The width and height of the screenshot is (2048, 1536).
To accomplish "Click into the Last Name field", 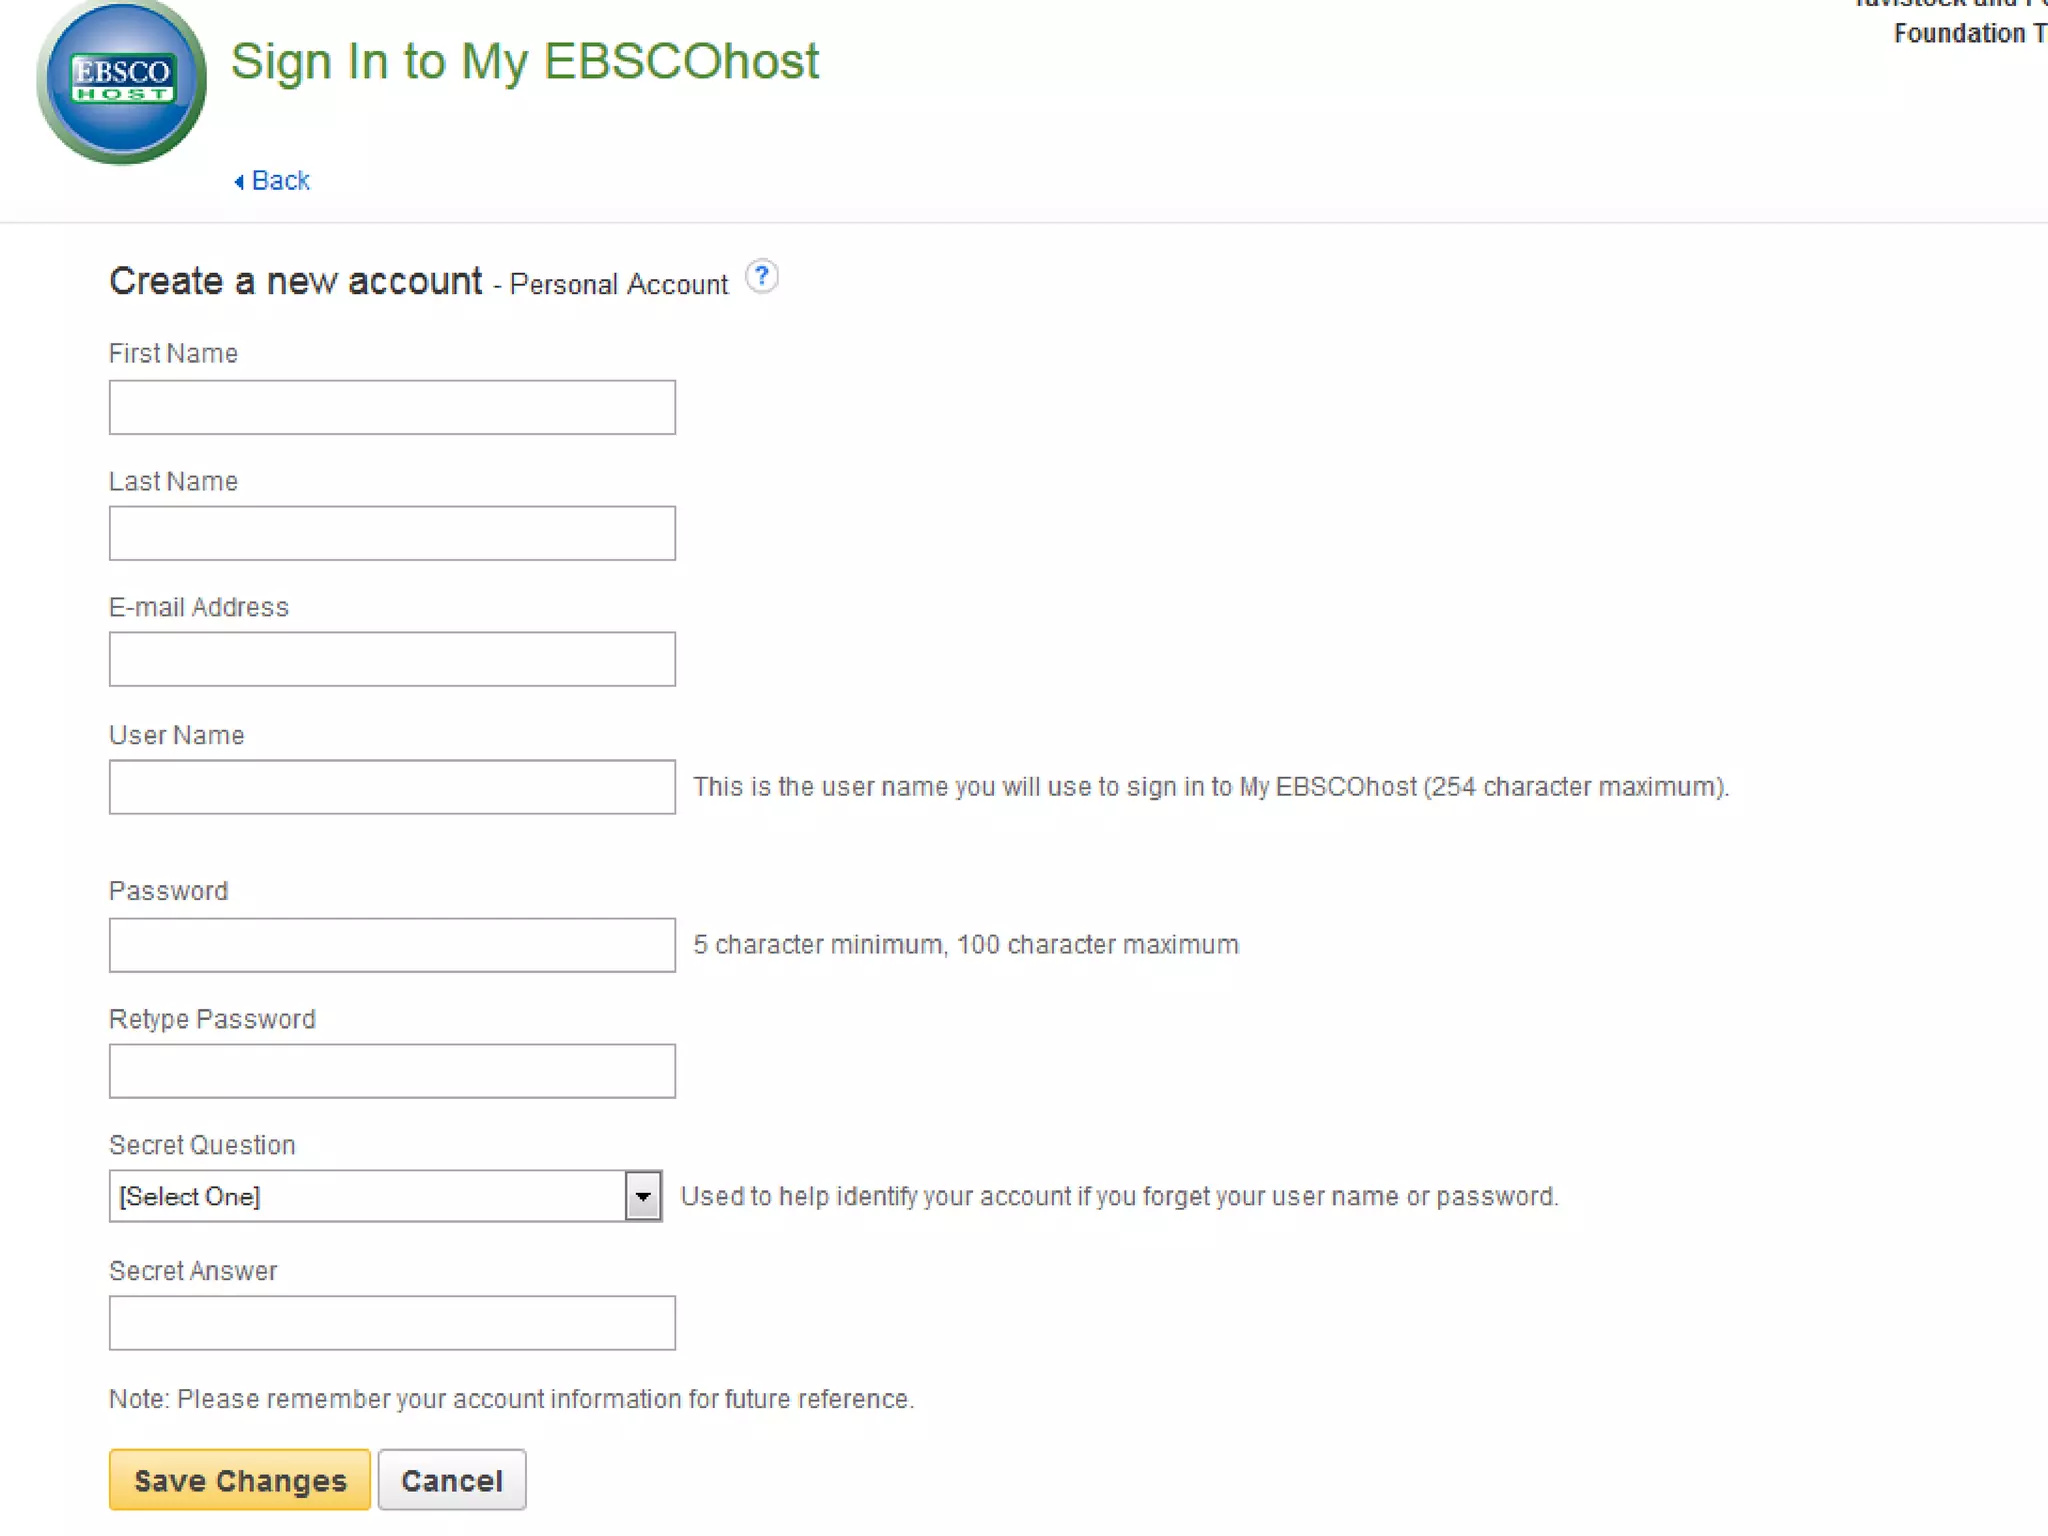I will pos(392,533).
